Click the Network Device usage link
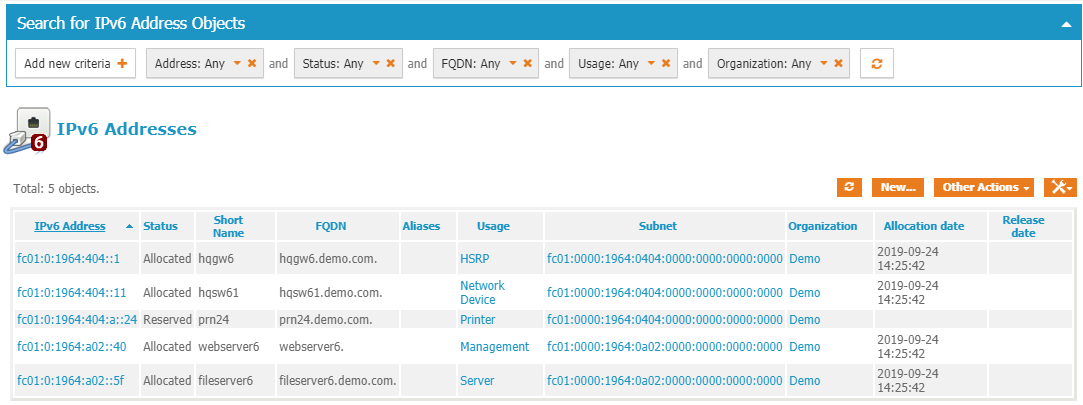 482,292
